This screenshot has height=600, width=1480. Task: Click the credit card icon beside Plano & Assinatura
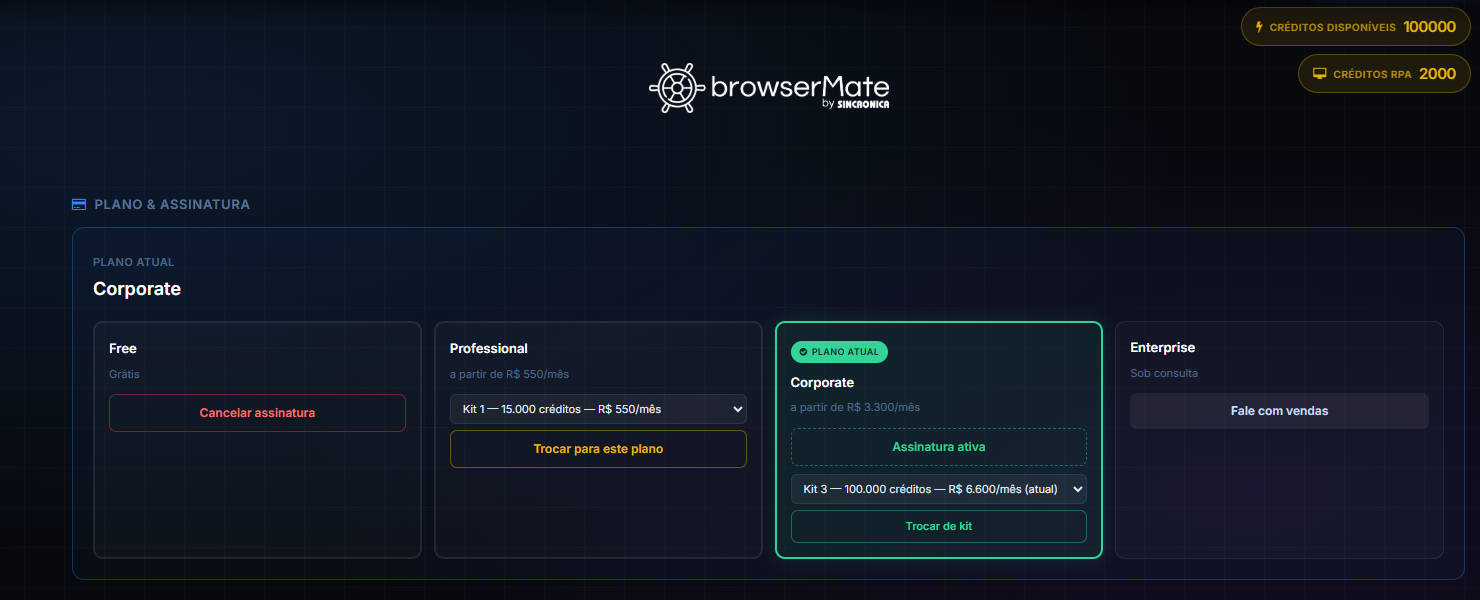point(79,204)
